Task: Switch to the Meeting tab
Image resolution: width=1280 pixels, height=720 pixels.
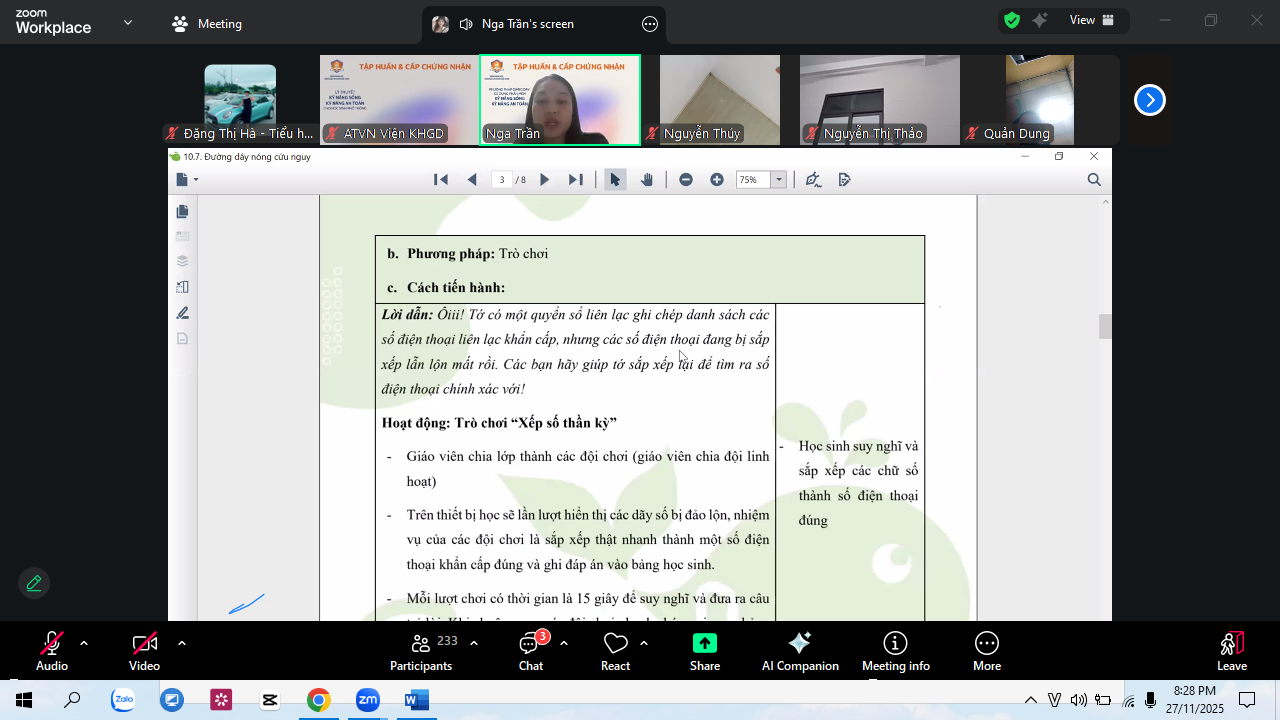Action: point(207,24)
